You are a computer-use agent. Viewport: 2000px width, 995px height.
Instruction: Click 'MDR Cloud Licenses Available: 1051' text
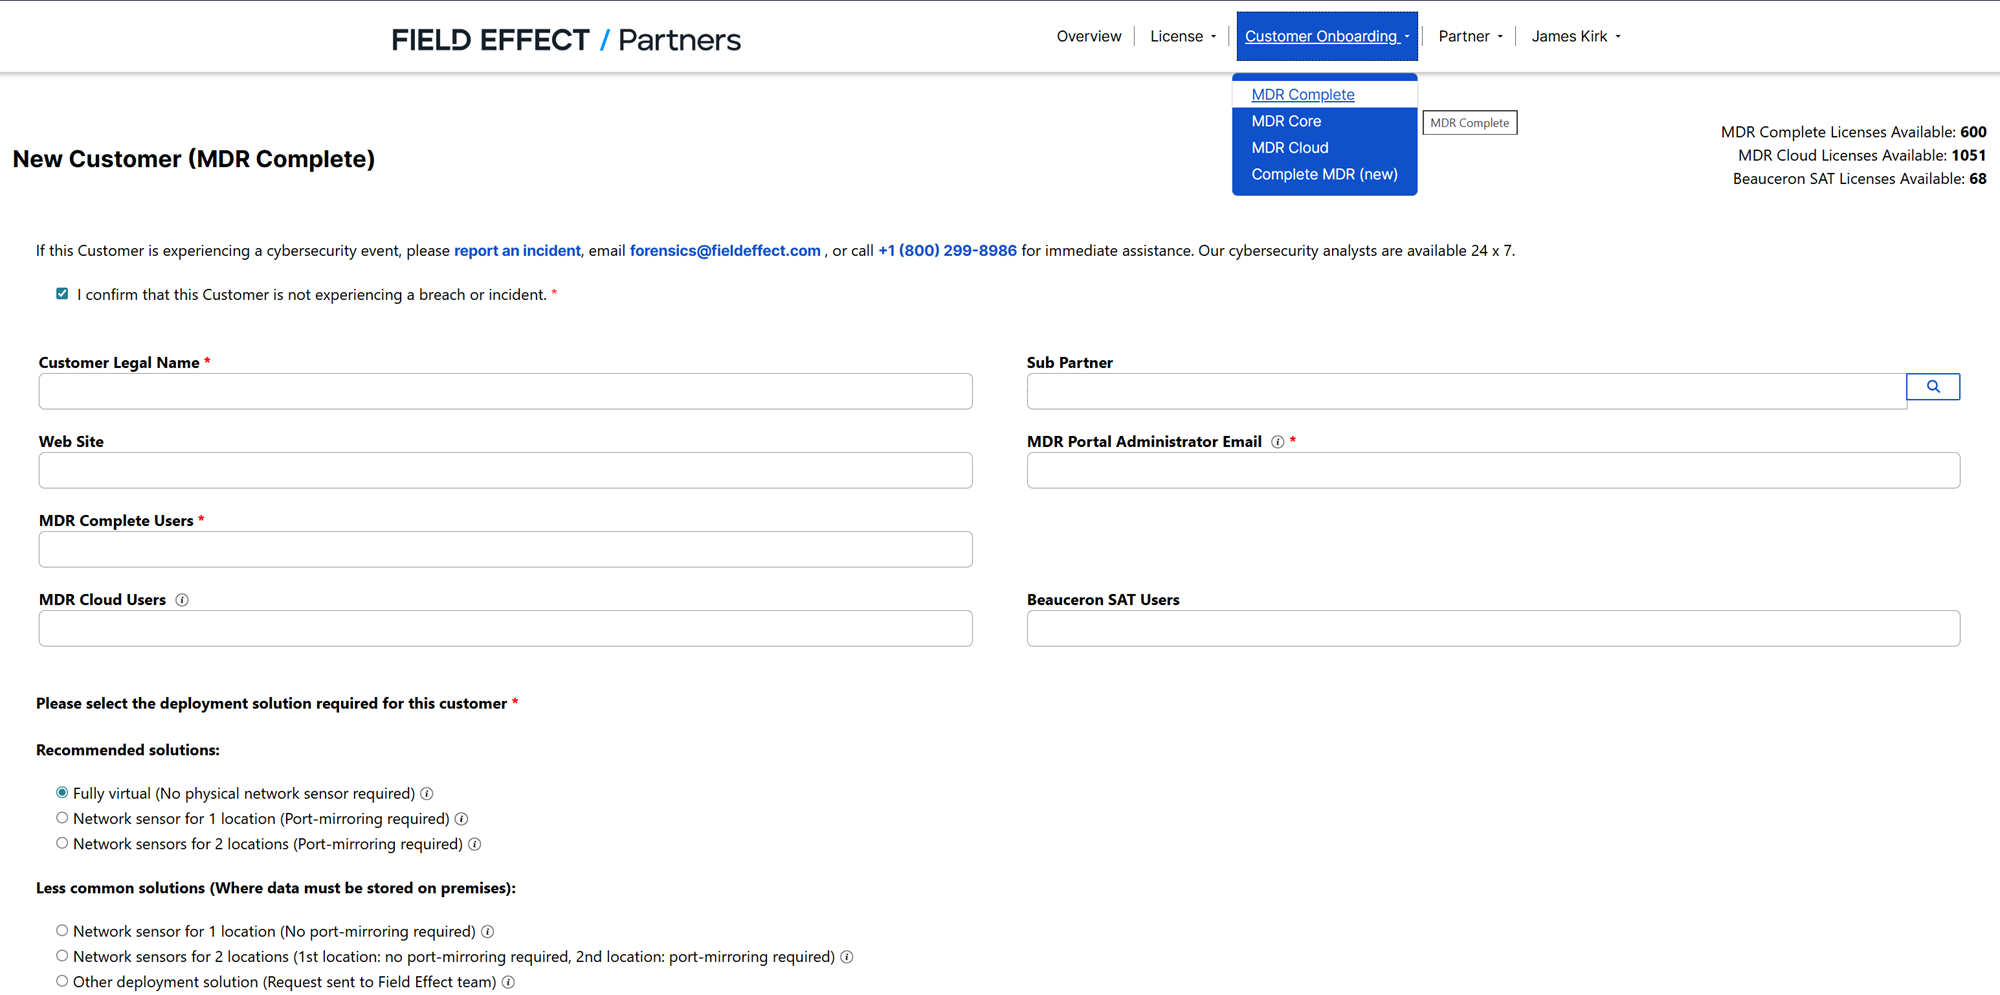click(x=1862, y=155)
